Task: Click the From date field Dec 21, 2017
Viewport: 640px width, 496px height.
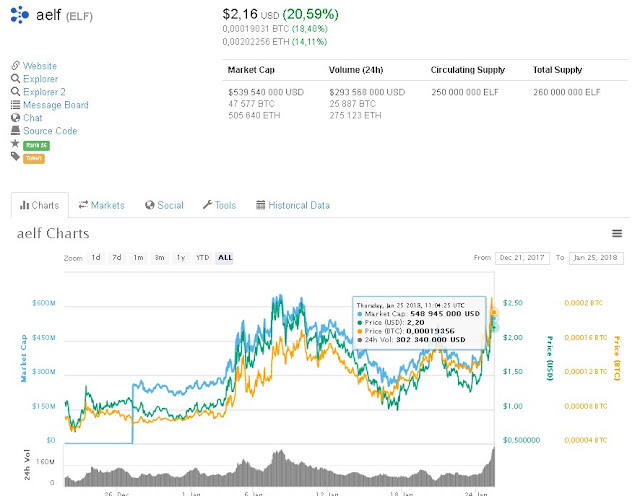Action: [522, 258]
